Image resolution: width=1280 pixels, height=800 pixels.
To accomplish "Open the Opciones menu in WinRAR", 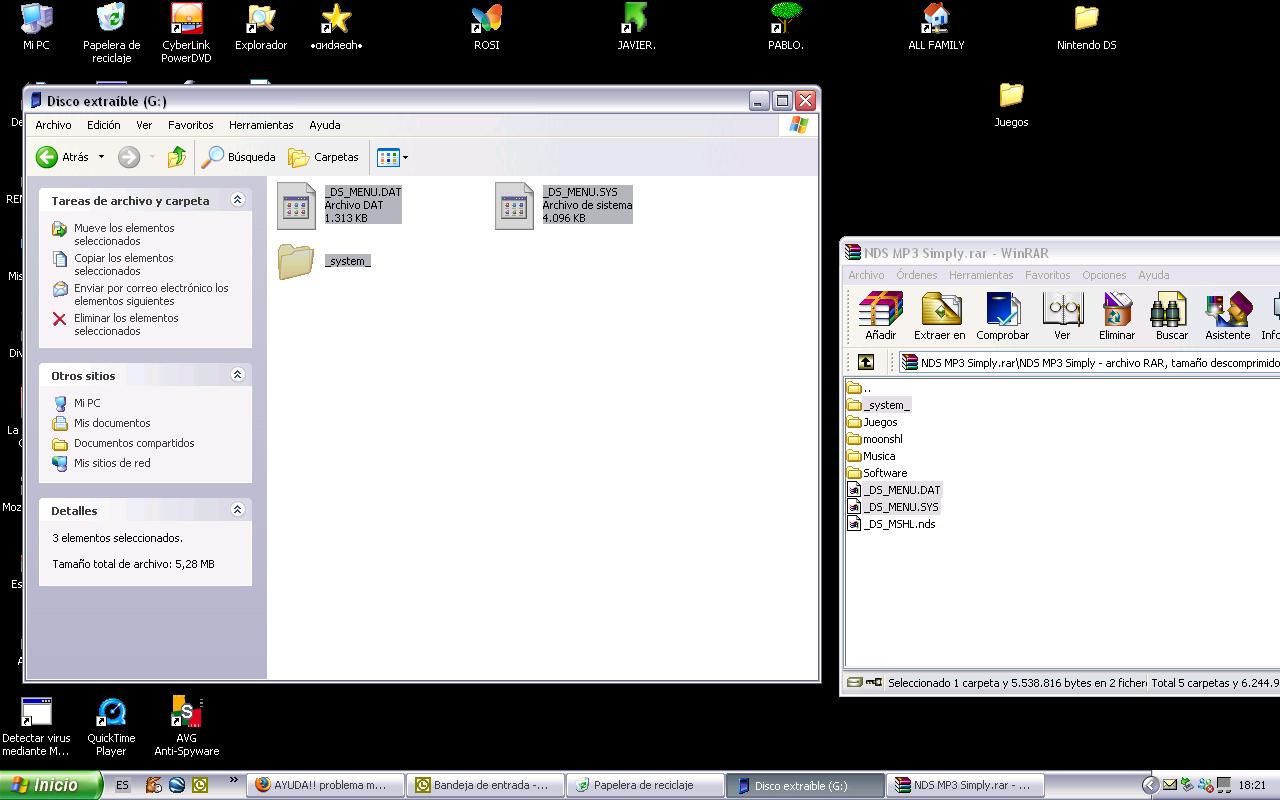I will pos(1104,275).
